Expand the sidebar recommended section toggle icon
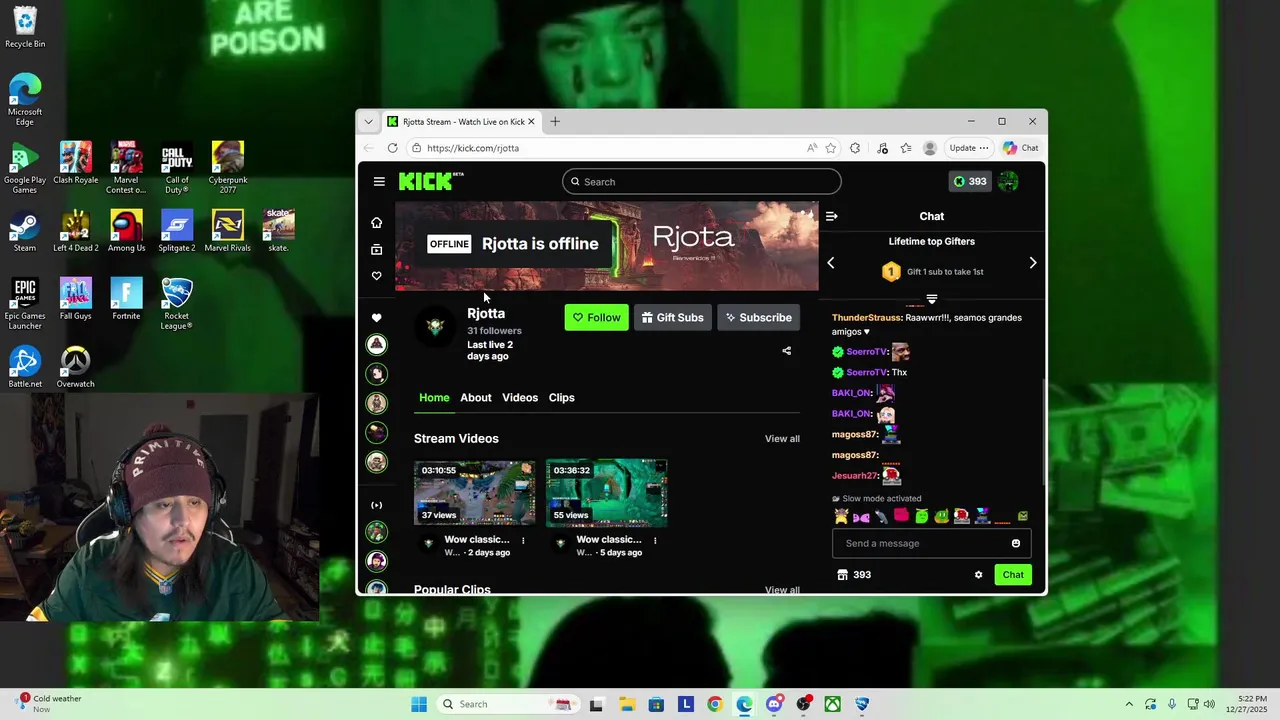 coord(376,505)
